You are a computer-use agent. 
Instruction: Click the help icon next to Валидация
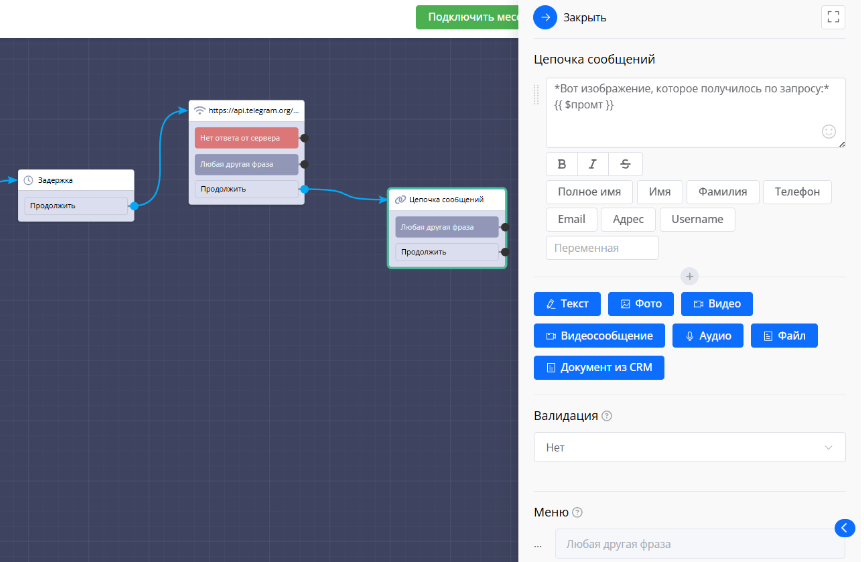[x=607, y=416]
